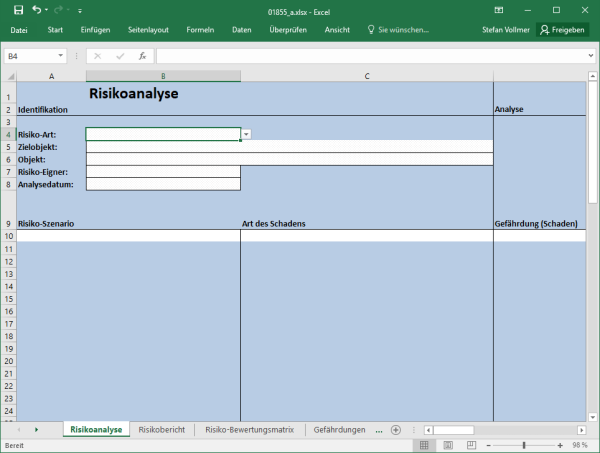This screenshot has width=600, height=453.
Task: Click the zoom slider in status bar
Action: (523, 445)
